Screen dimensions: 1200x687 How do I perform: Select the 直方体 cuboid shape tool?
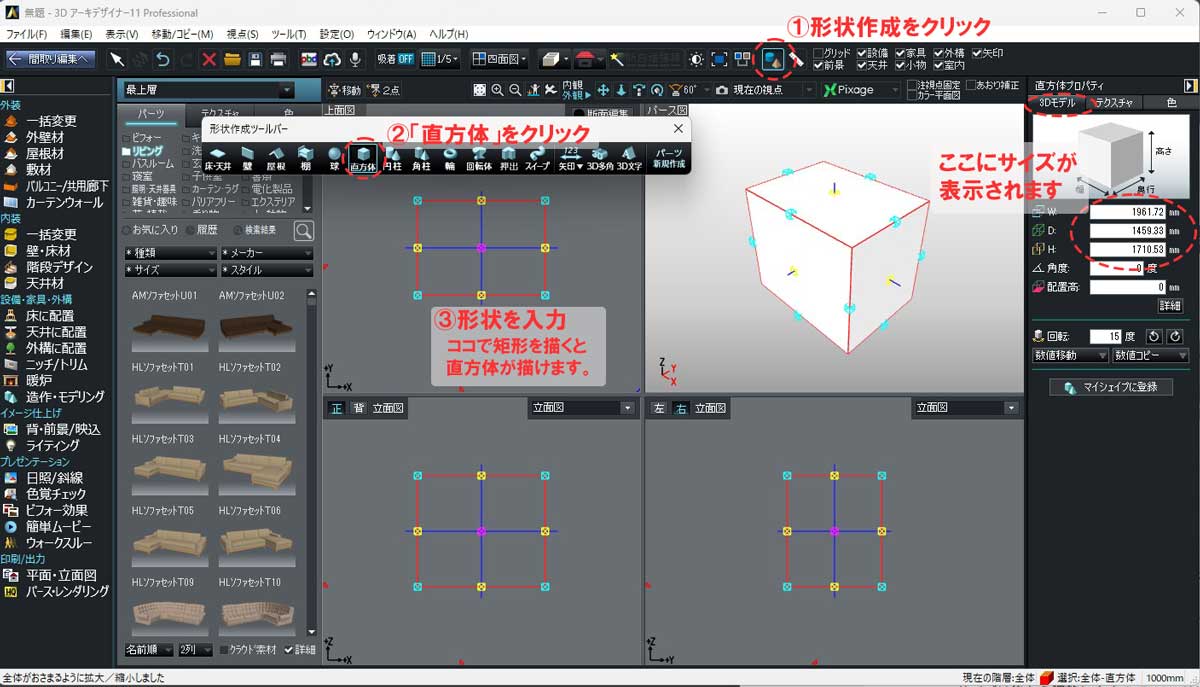(x=365, y=159)
